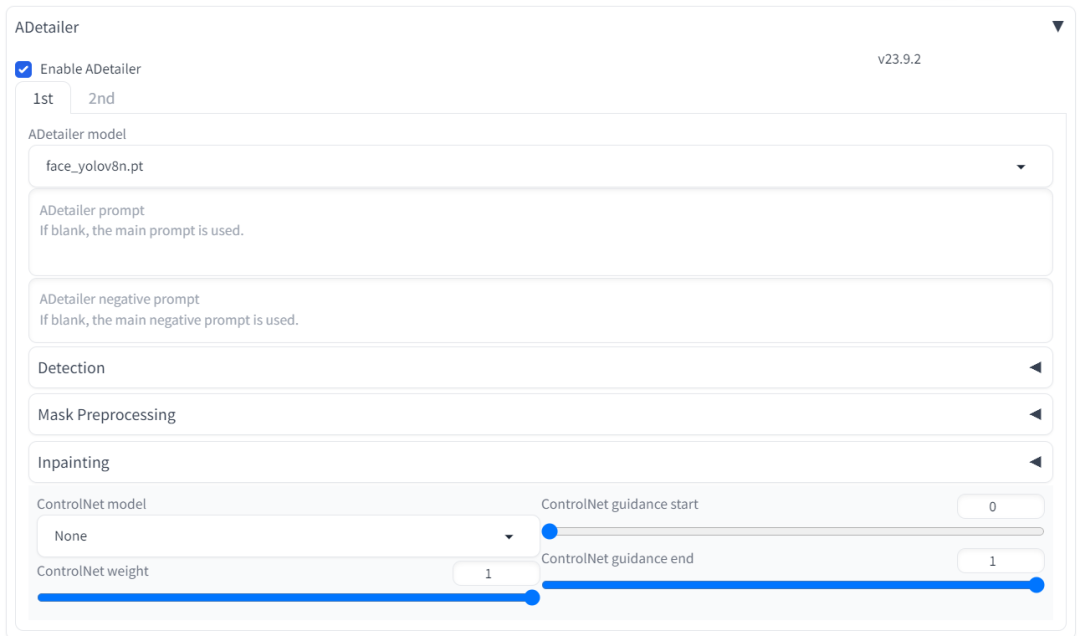Image resolution: width=1080 pixels, height=636 pixels.
Task: Open the ControlNet model None dropdown
Action: click(x=288, y=536)
